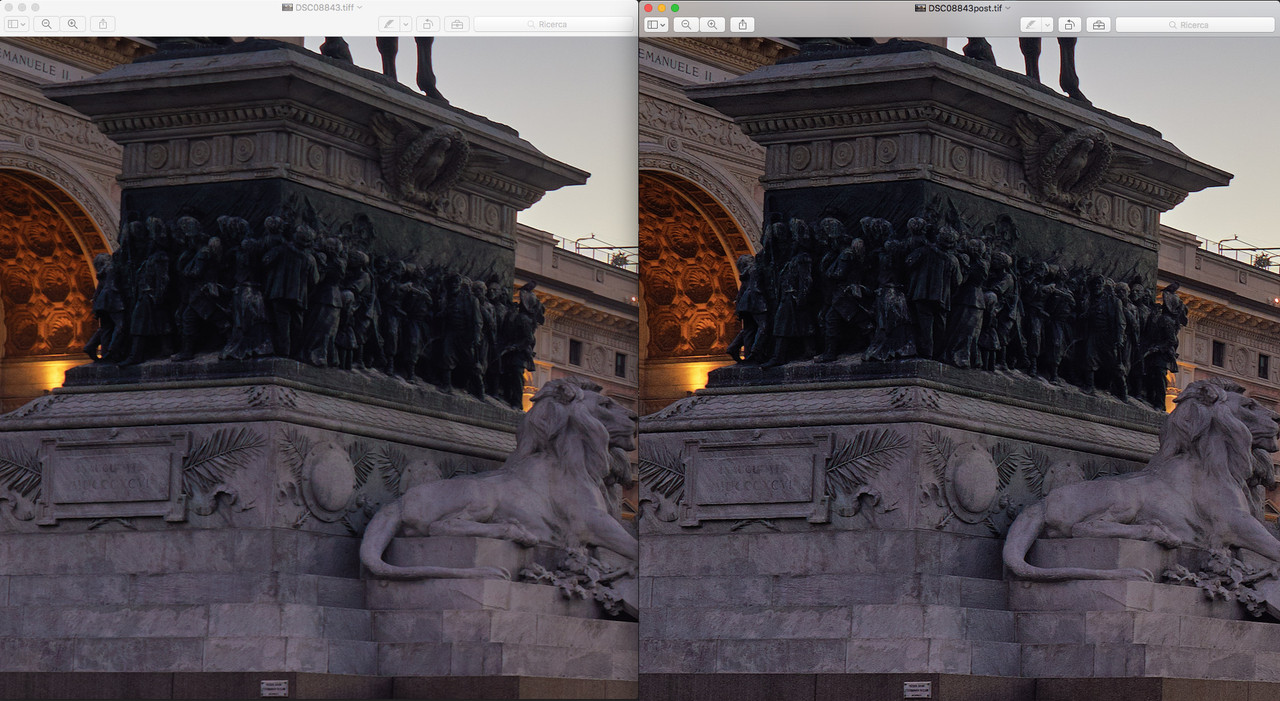Rotate the DSC08843.tiff image
Screen dimensions: 1280x701
click(428, 24)
